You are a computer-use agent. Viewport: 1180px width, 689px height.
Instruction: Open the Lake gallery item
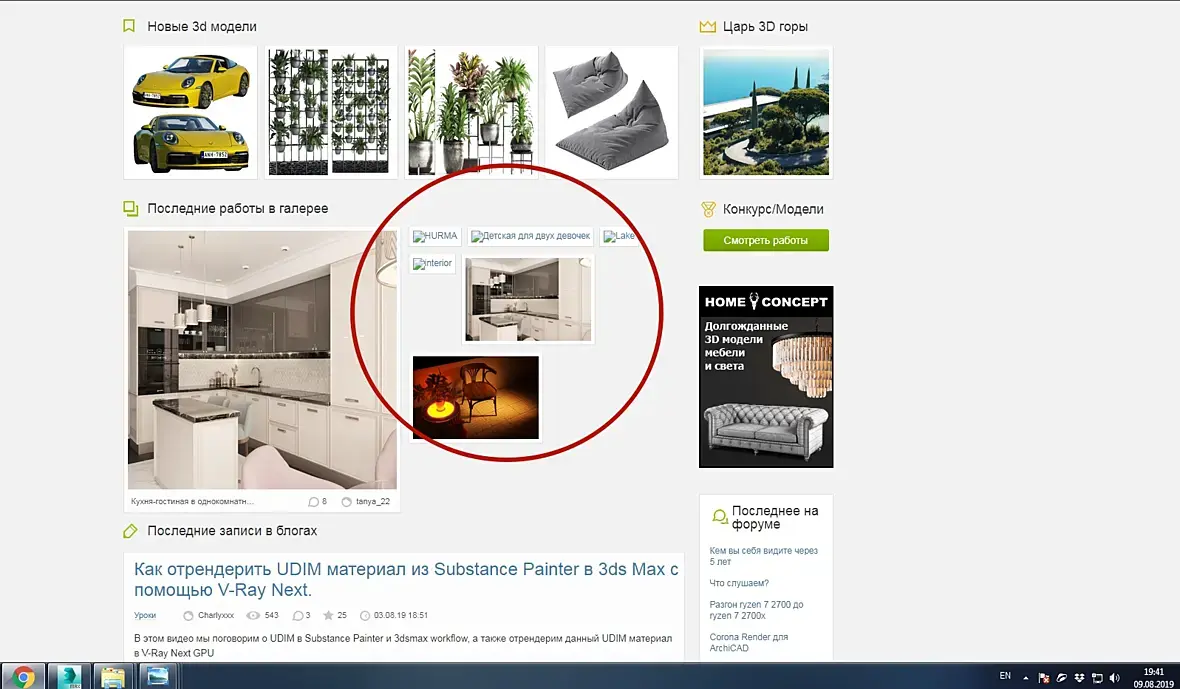pyautogui.click(x=619, y=236)
